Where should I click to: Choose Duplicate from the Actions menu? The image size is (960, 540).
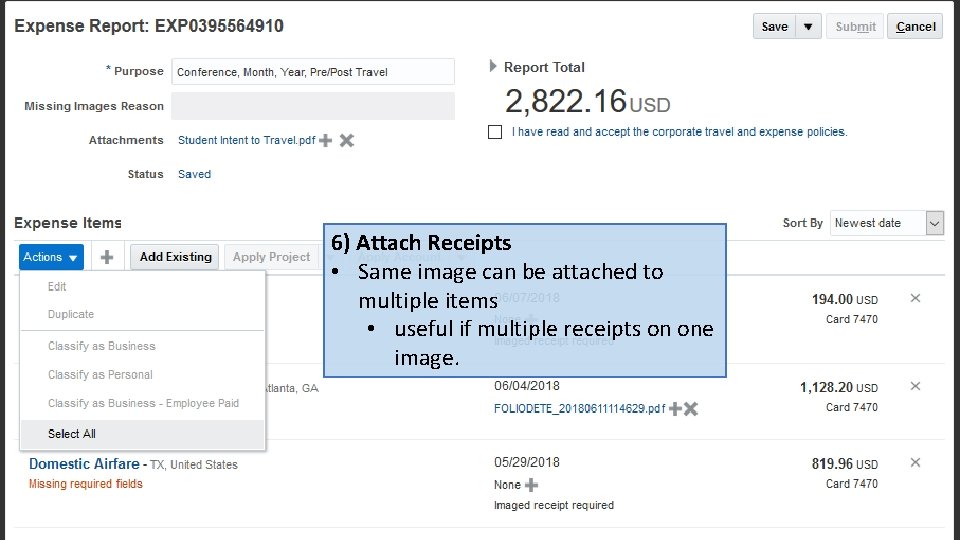click(71, 314)
